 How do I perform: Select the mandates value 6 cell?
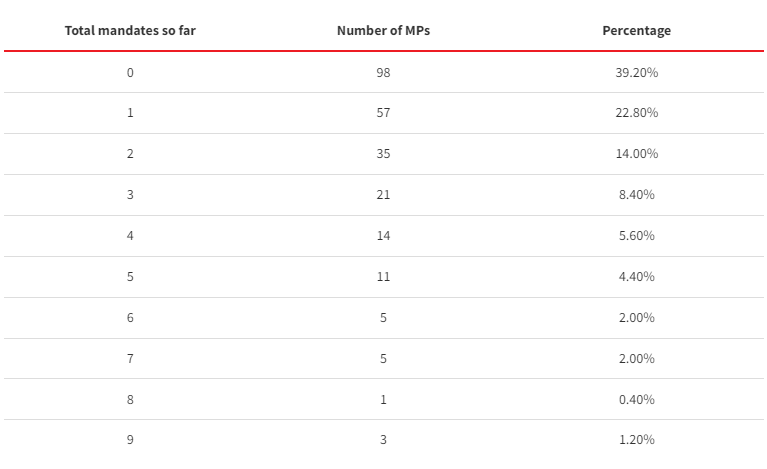[130, 317]
